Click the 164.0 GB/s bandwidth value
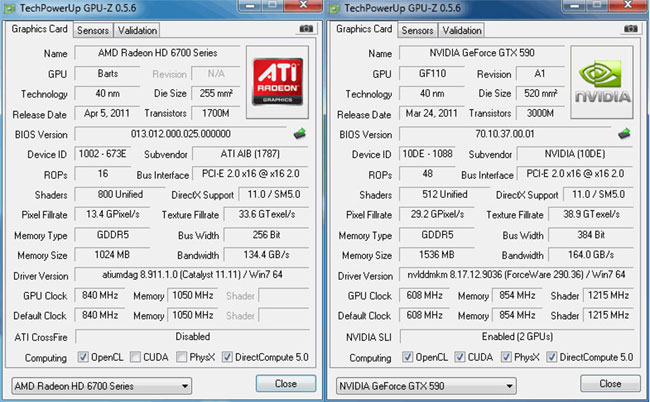The height and width of the screenshot is (402, 650). [591, 254]
